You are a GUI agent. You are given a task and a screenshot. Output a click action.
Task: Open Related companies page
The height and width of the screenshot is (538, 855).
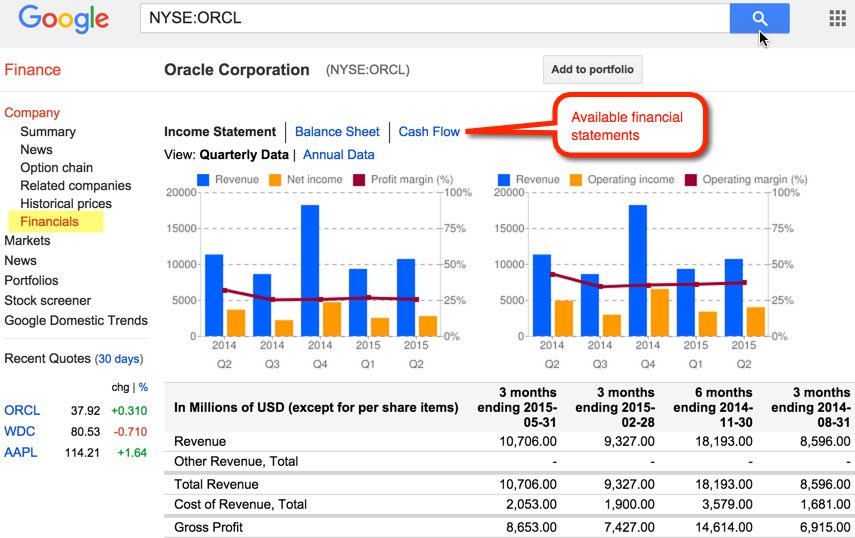76,186
